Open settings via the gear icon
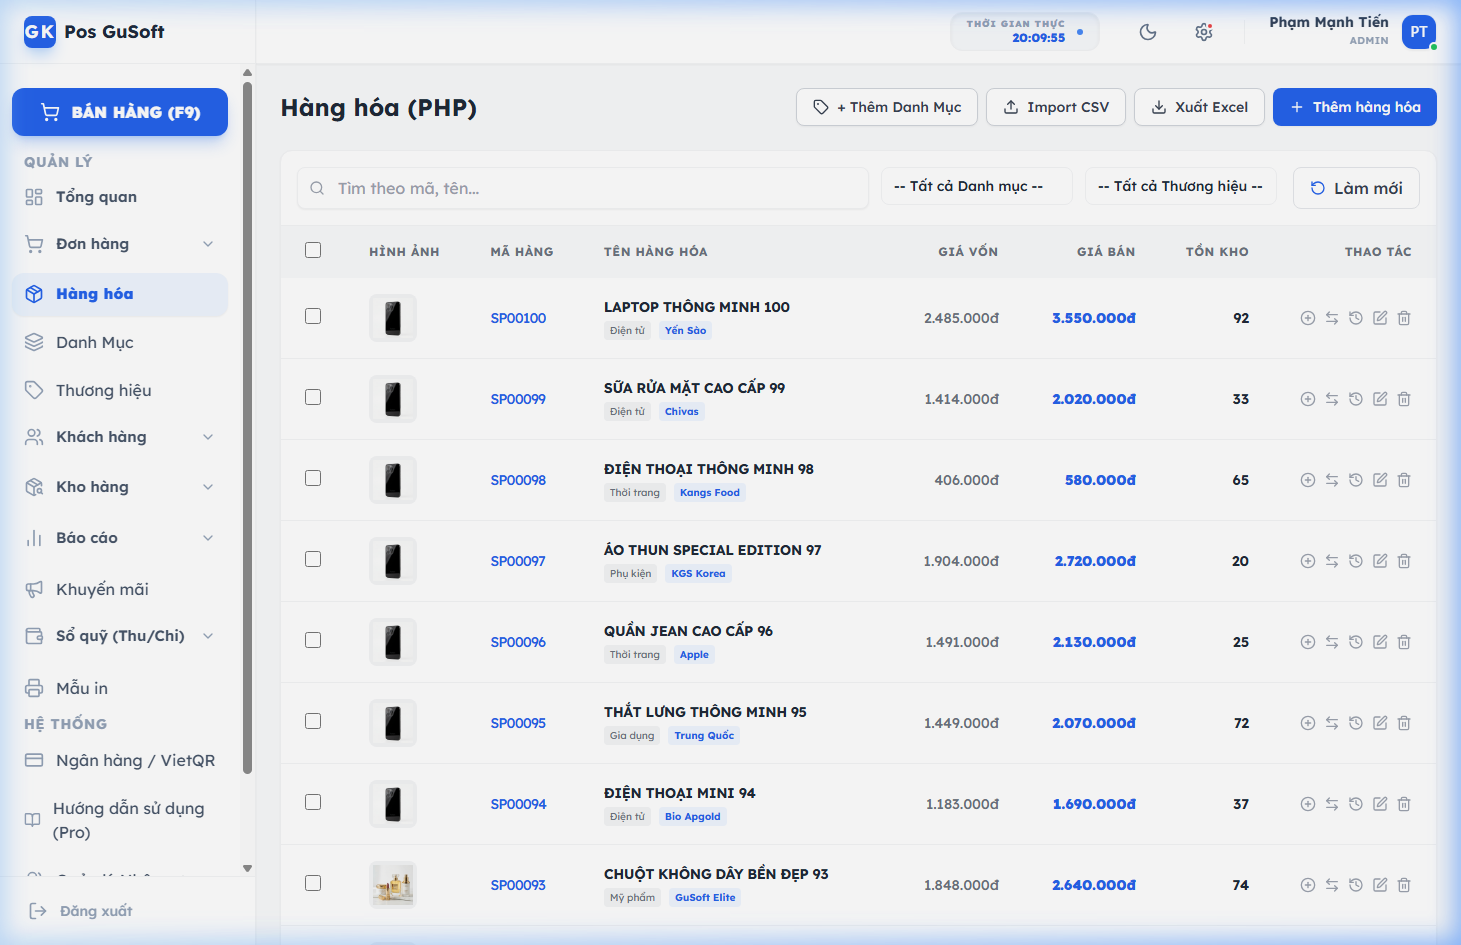Viewport: 1461px width, 945px height. [x=1204, y=32]
